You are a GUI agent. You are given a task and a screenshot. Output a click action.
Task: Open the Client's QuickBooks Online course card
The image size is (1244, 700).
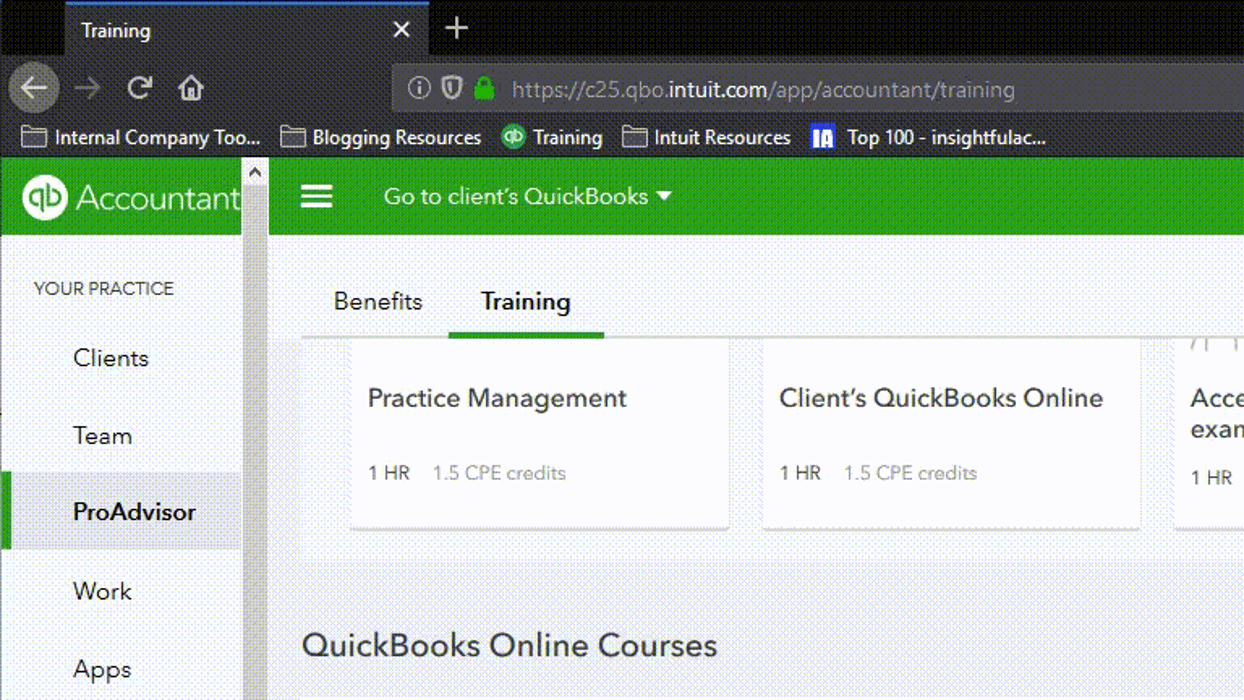951,434
